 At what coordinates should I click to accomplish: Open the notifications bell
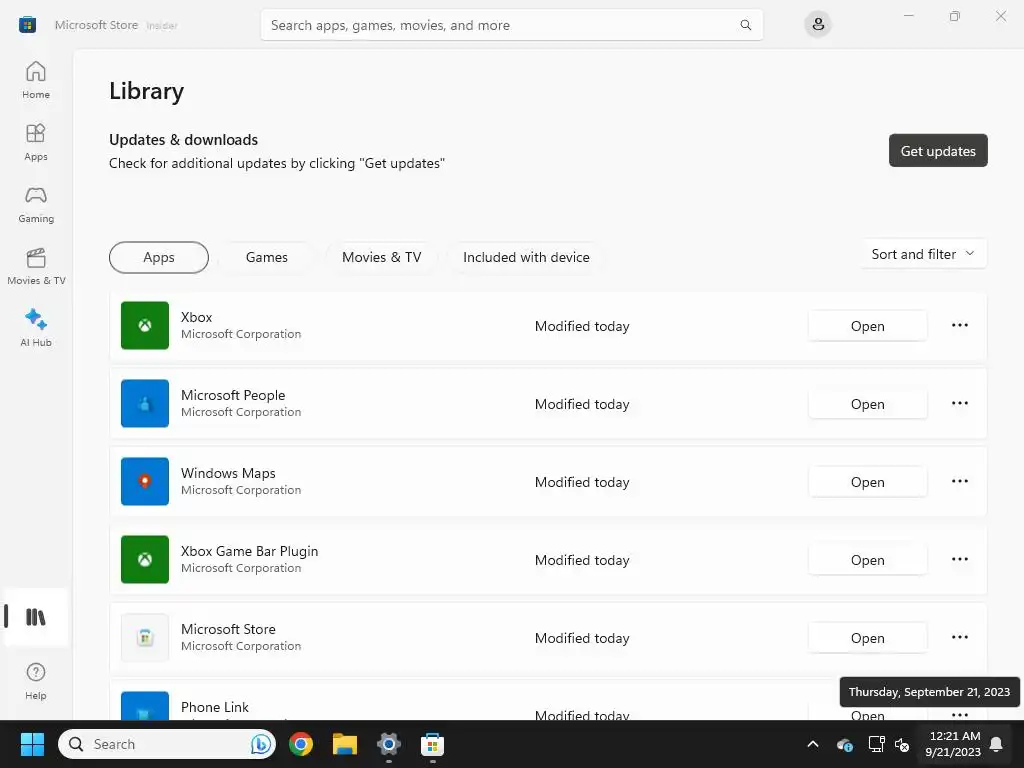[x=997, y=744]
